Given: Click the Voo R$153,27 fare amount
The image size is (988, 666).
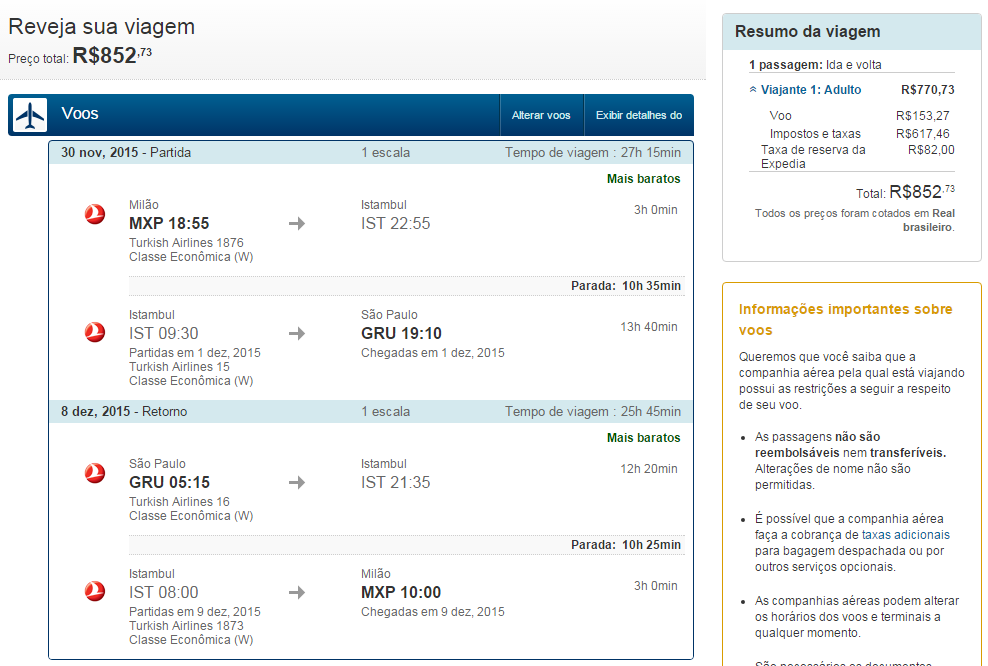Looking at the screenshot, I should click(922, 116).
